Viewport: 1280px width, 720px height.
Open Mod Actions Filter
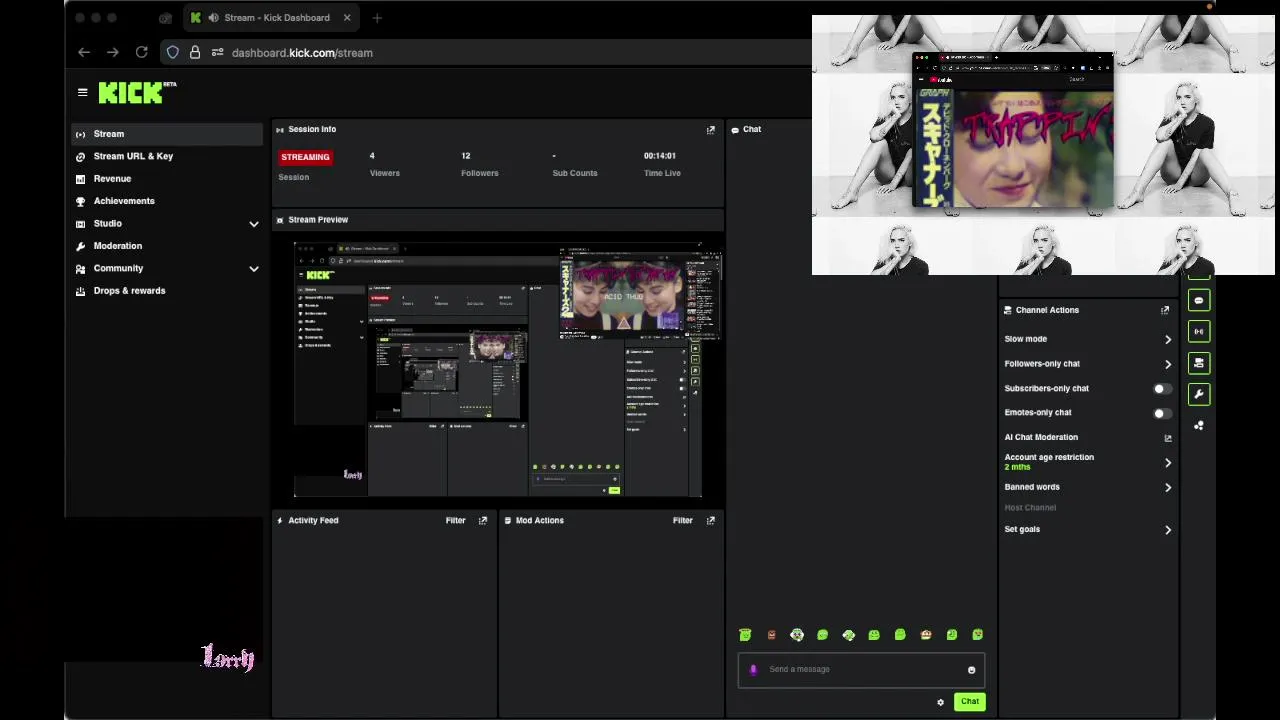(x=683, y=521)
